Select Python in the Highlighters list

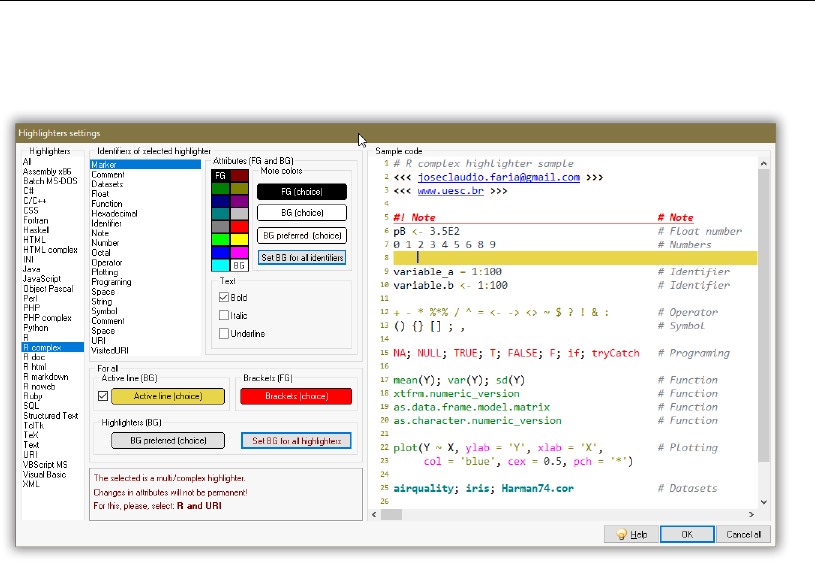[36, 327]
